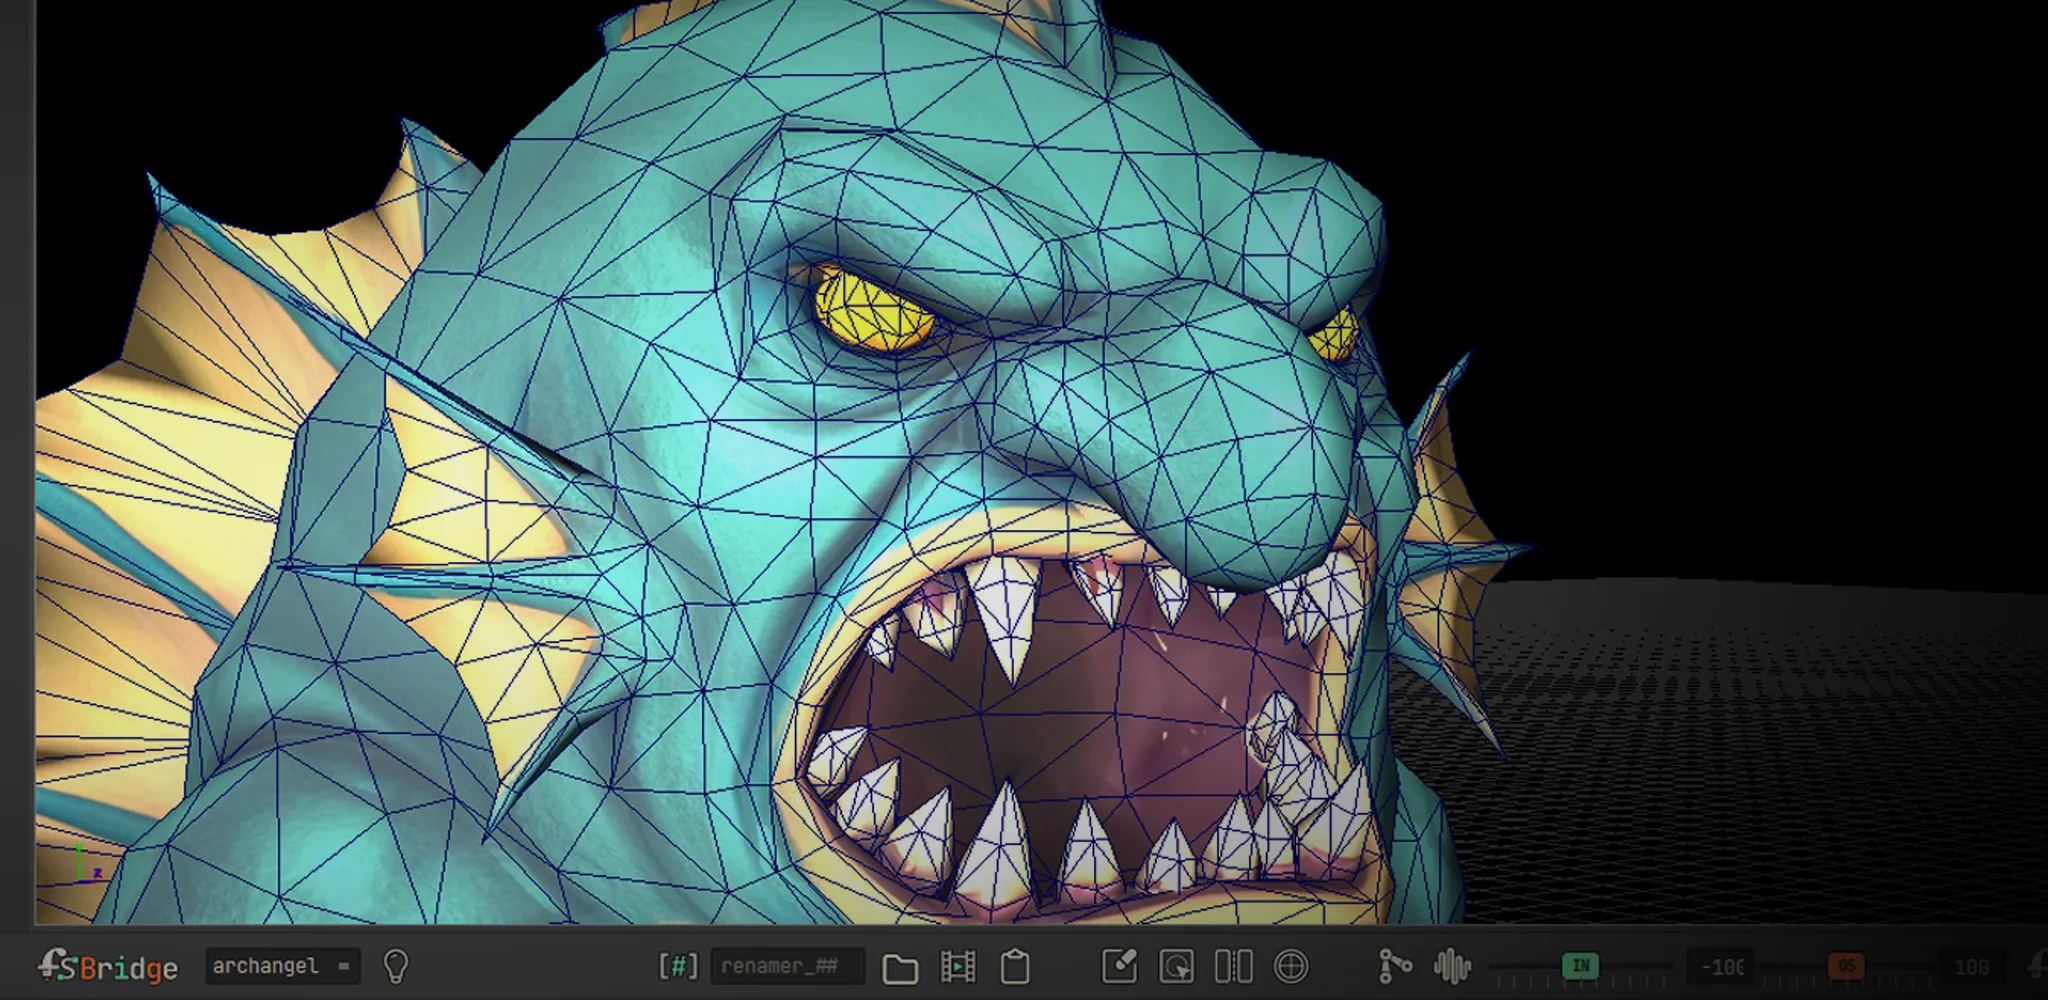Open the folder icon
2048x1000 pixels.
[x=900, y=967]
